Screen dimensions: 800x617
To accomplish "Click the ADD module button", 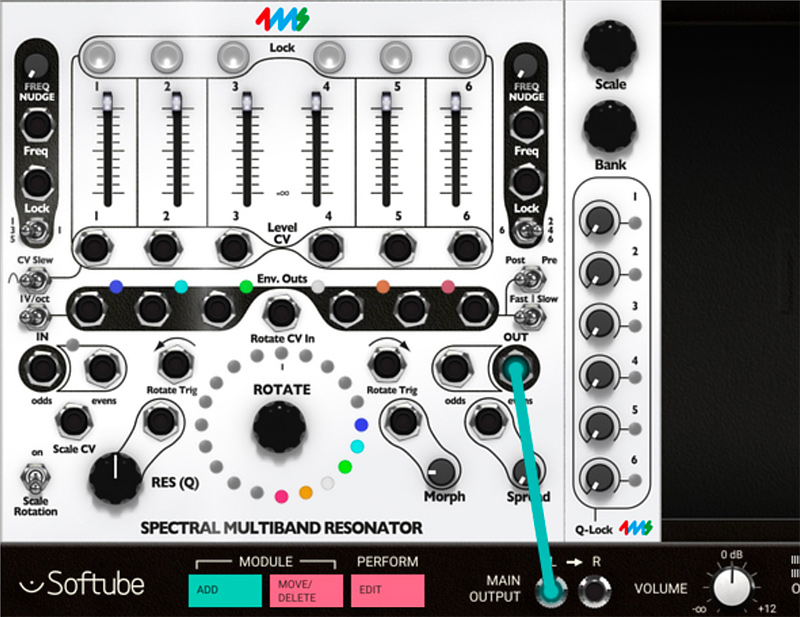I will click(x=222, y=590).
